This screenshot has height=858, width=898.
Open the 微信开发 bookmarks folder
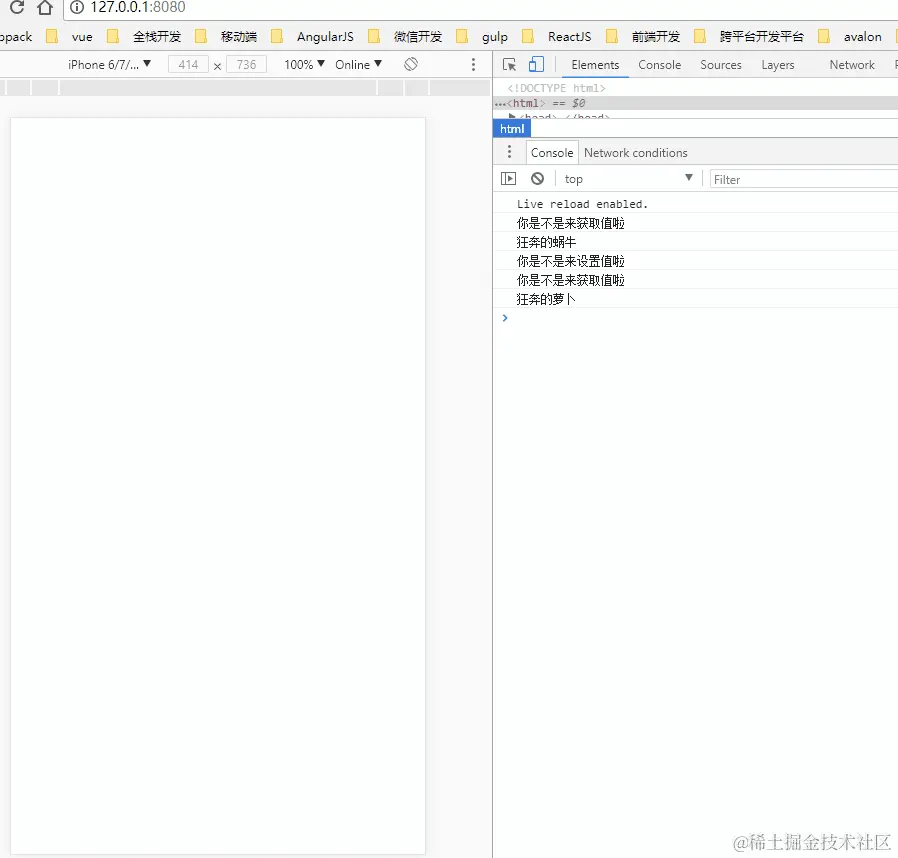click(405, 37)
